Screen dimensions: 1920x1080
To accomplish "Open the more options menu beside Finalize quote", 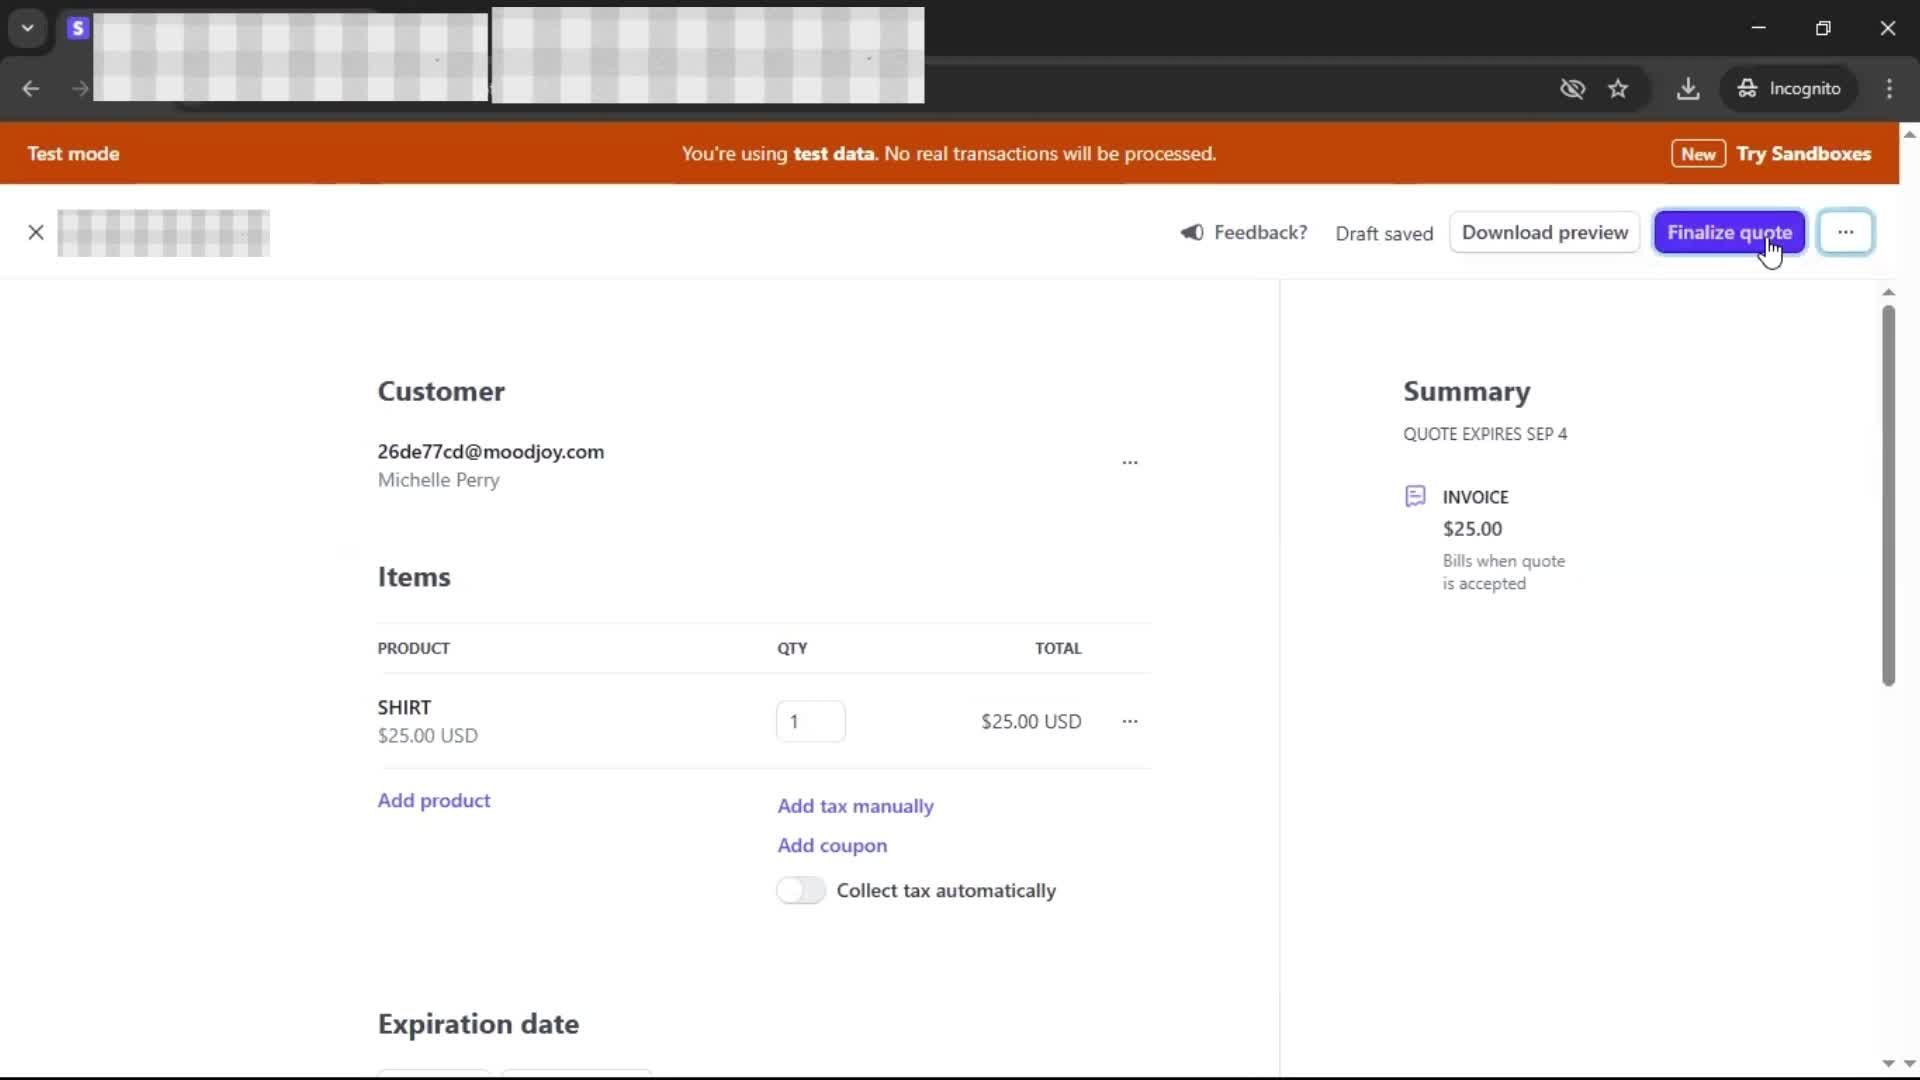I will (x=1845, y=232).
